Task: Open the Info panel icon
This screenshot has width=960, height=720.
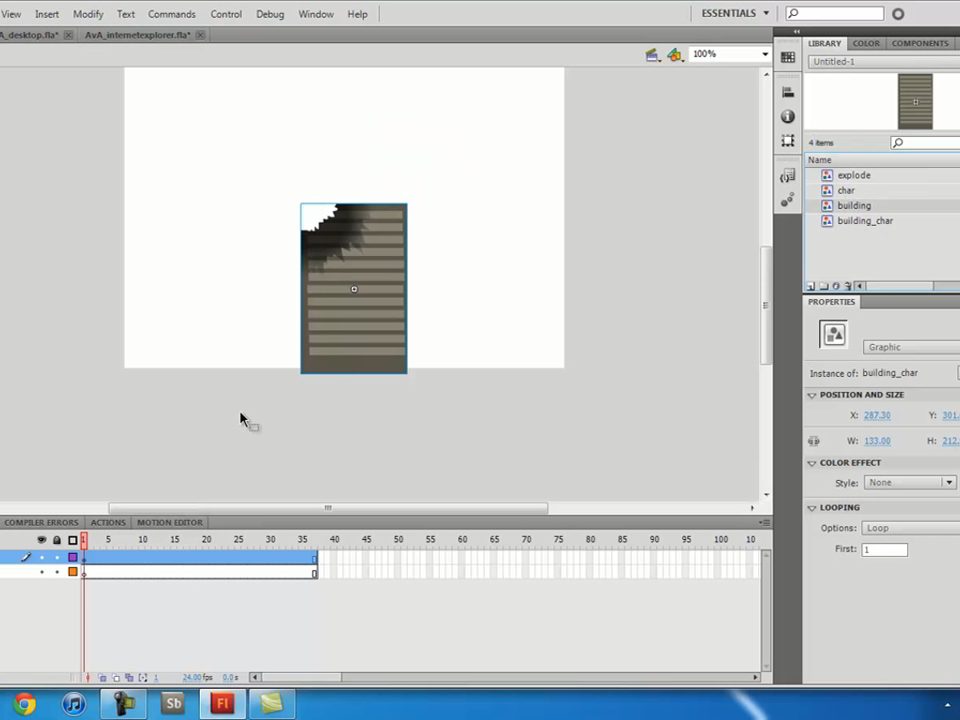Action: [788, 116]
